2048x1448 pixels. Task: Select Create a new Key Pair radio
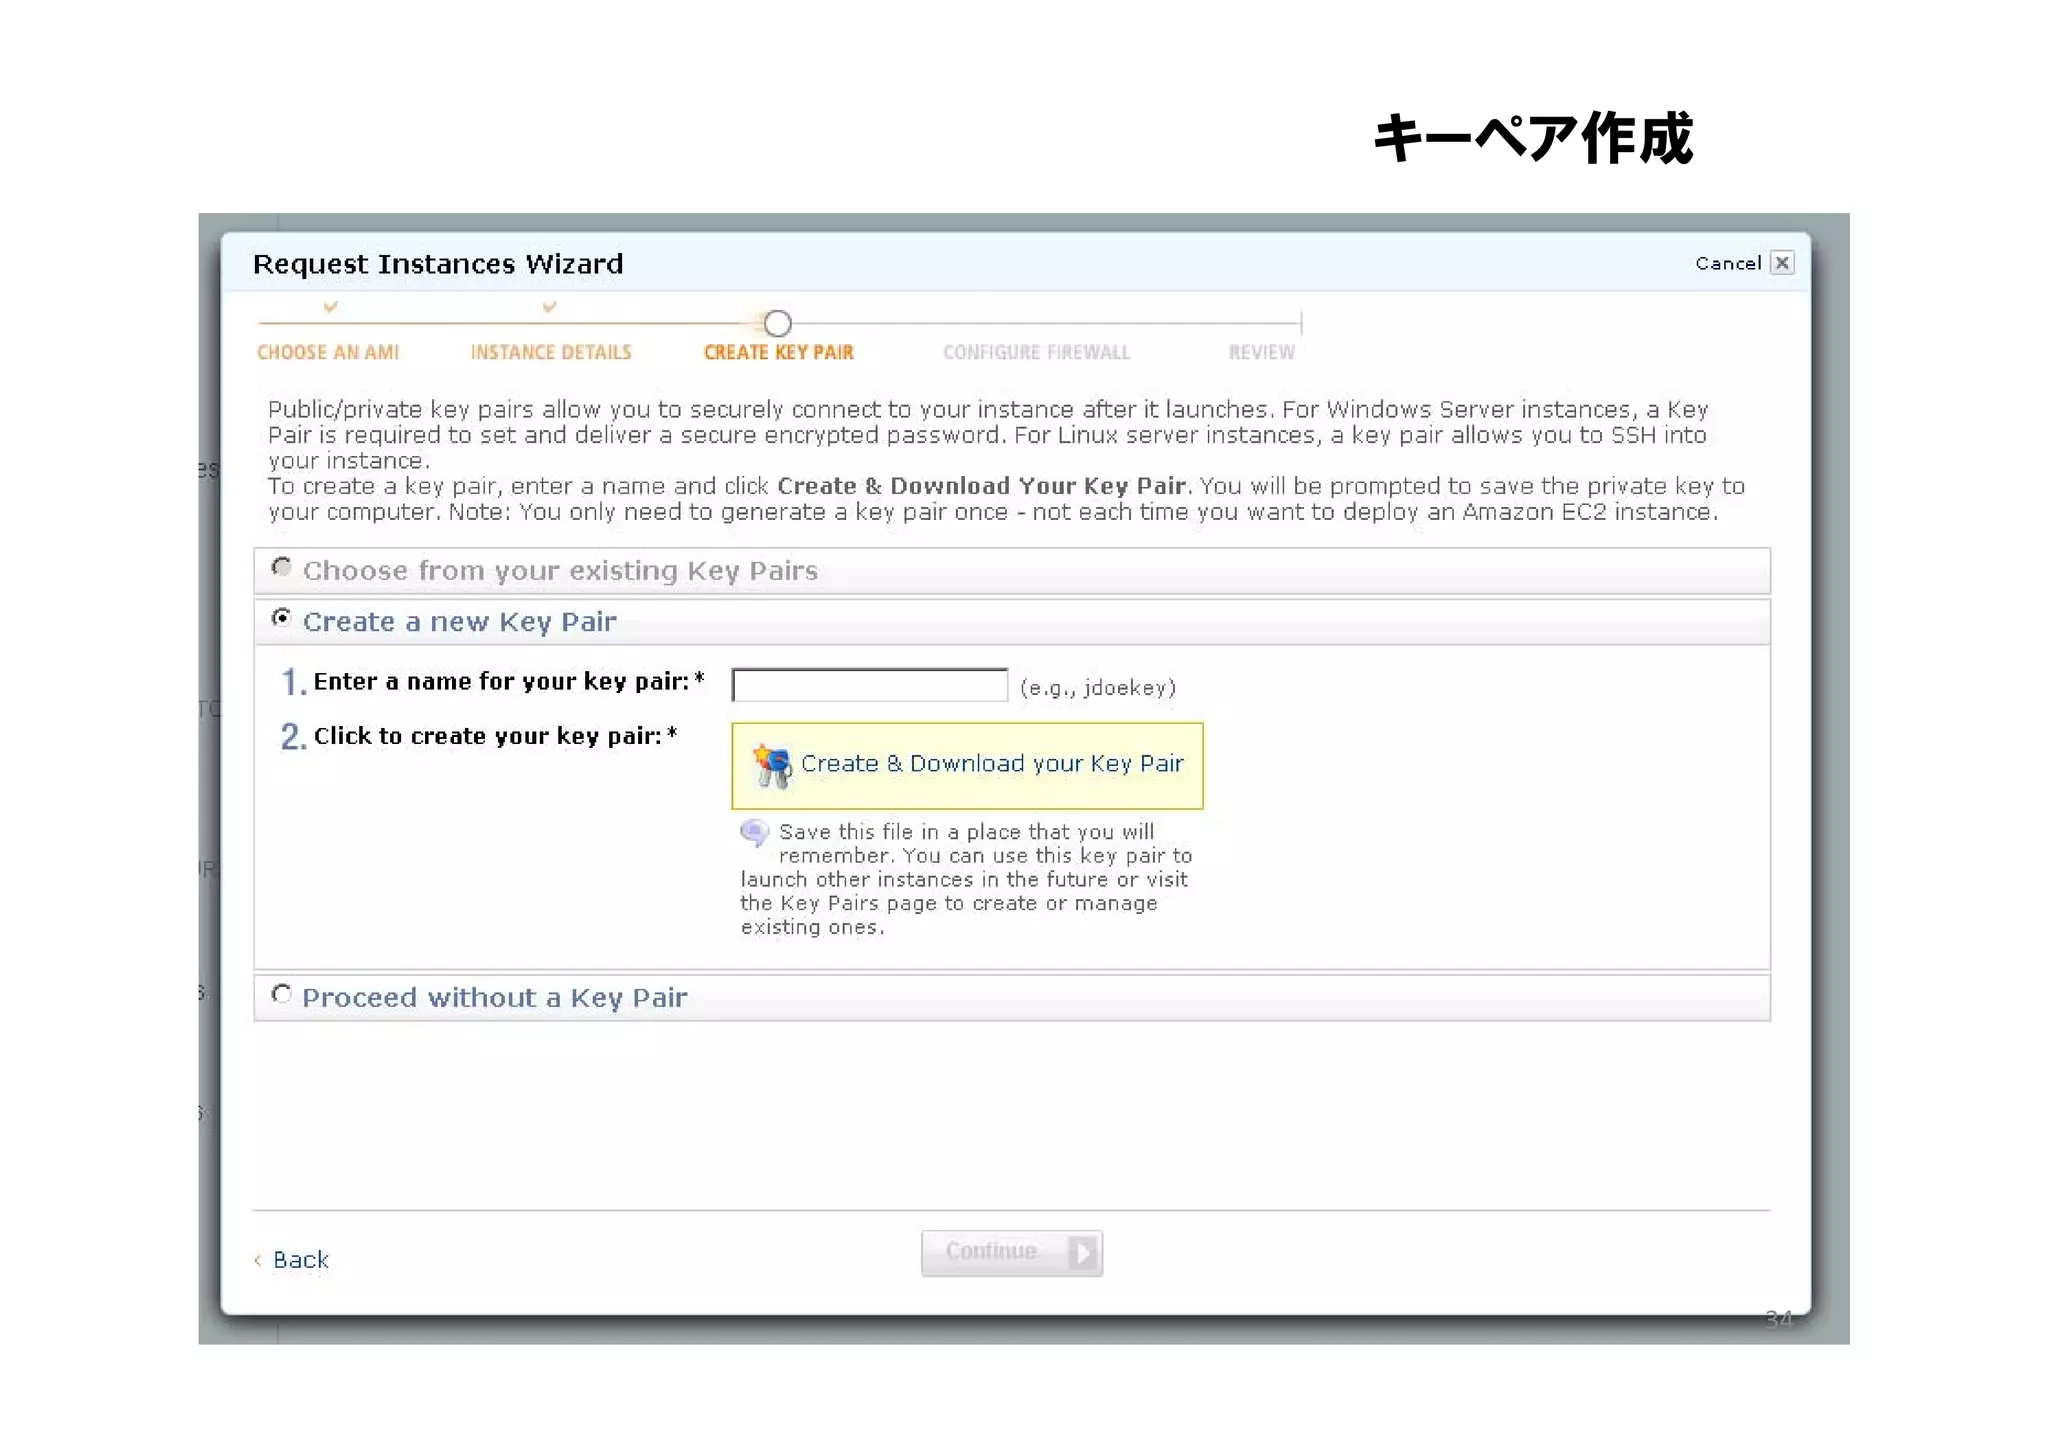(282, 619)
